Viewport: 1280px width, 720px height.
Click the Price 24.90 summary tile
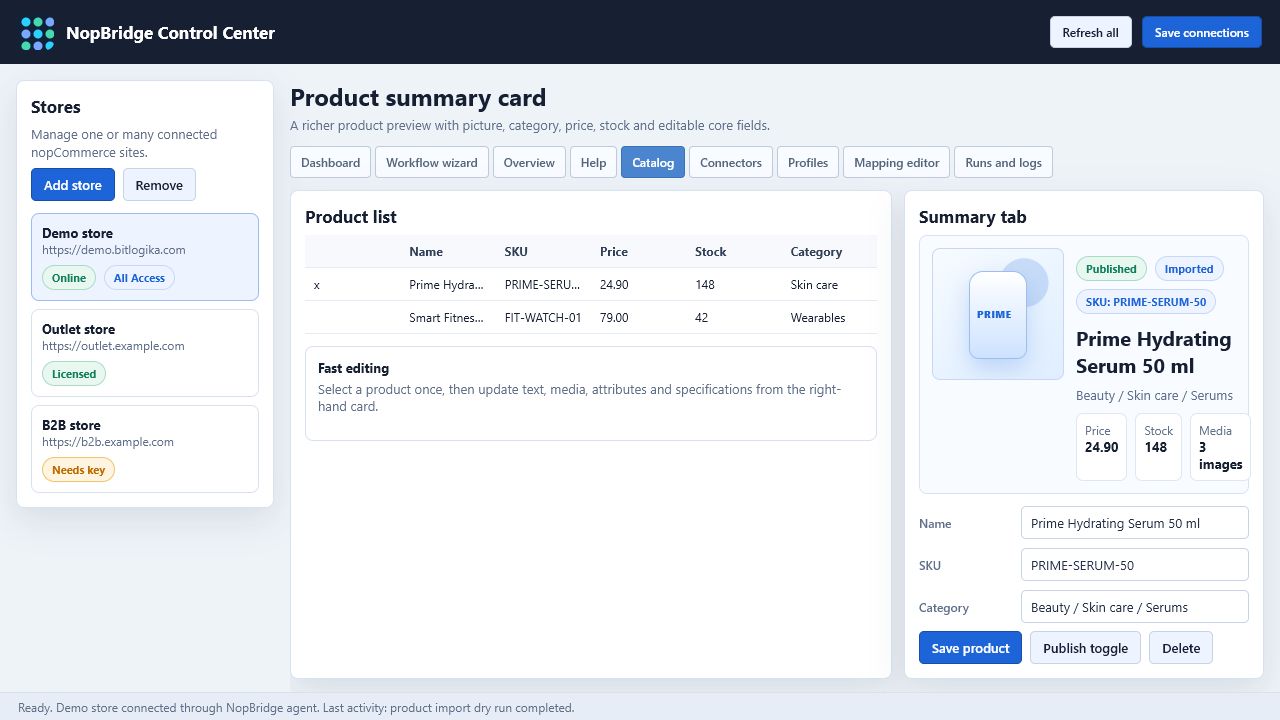point(1101,447)
